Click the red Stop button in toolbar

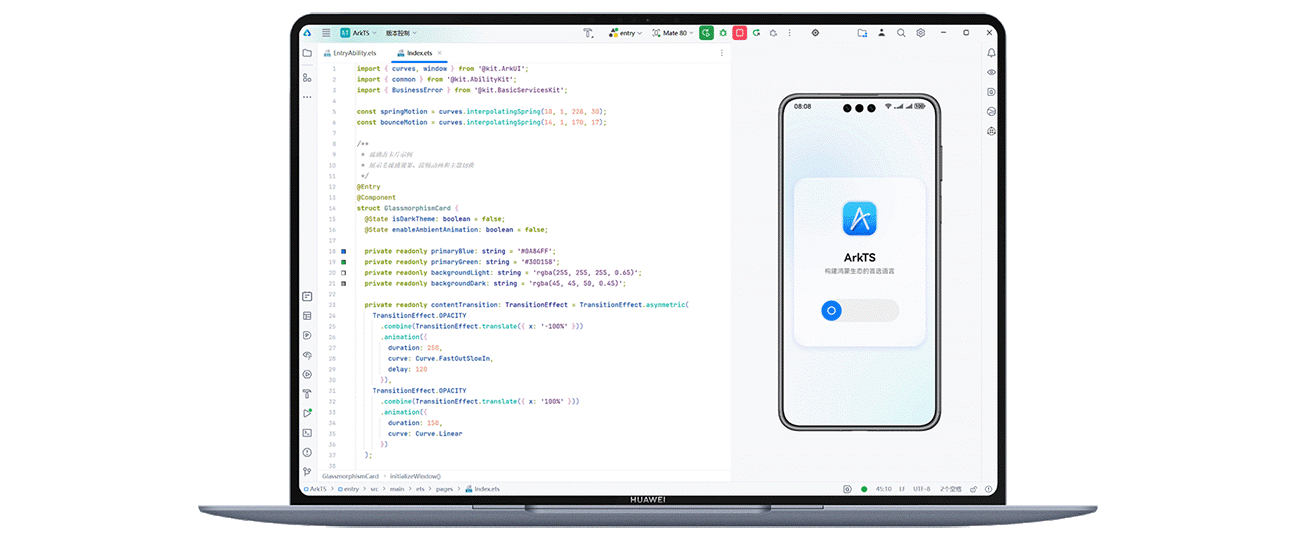[740, 33]
